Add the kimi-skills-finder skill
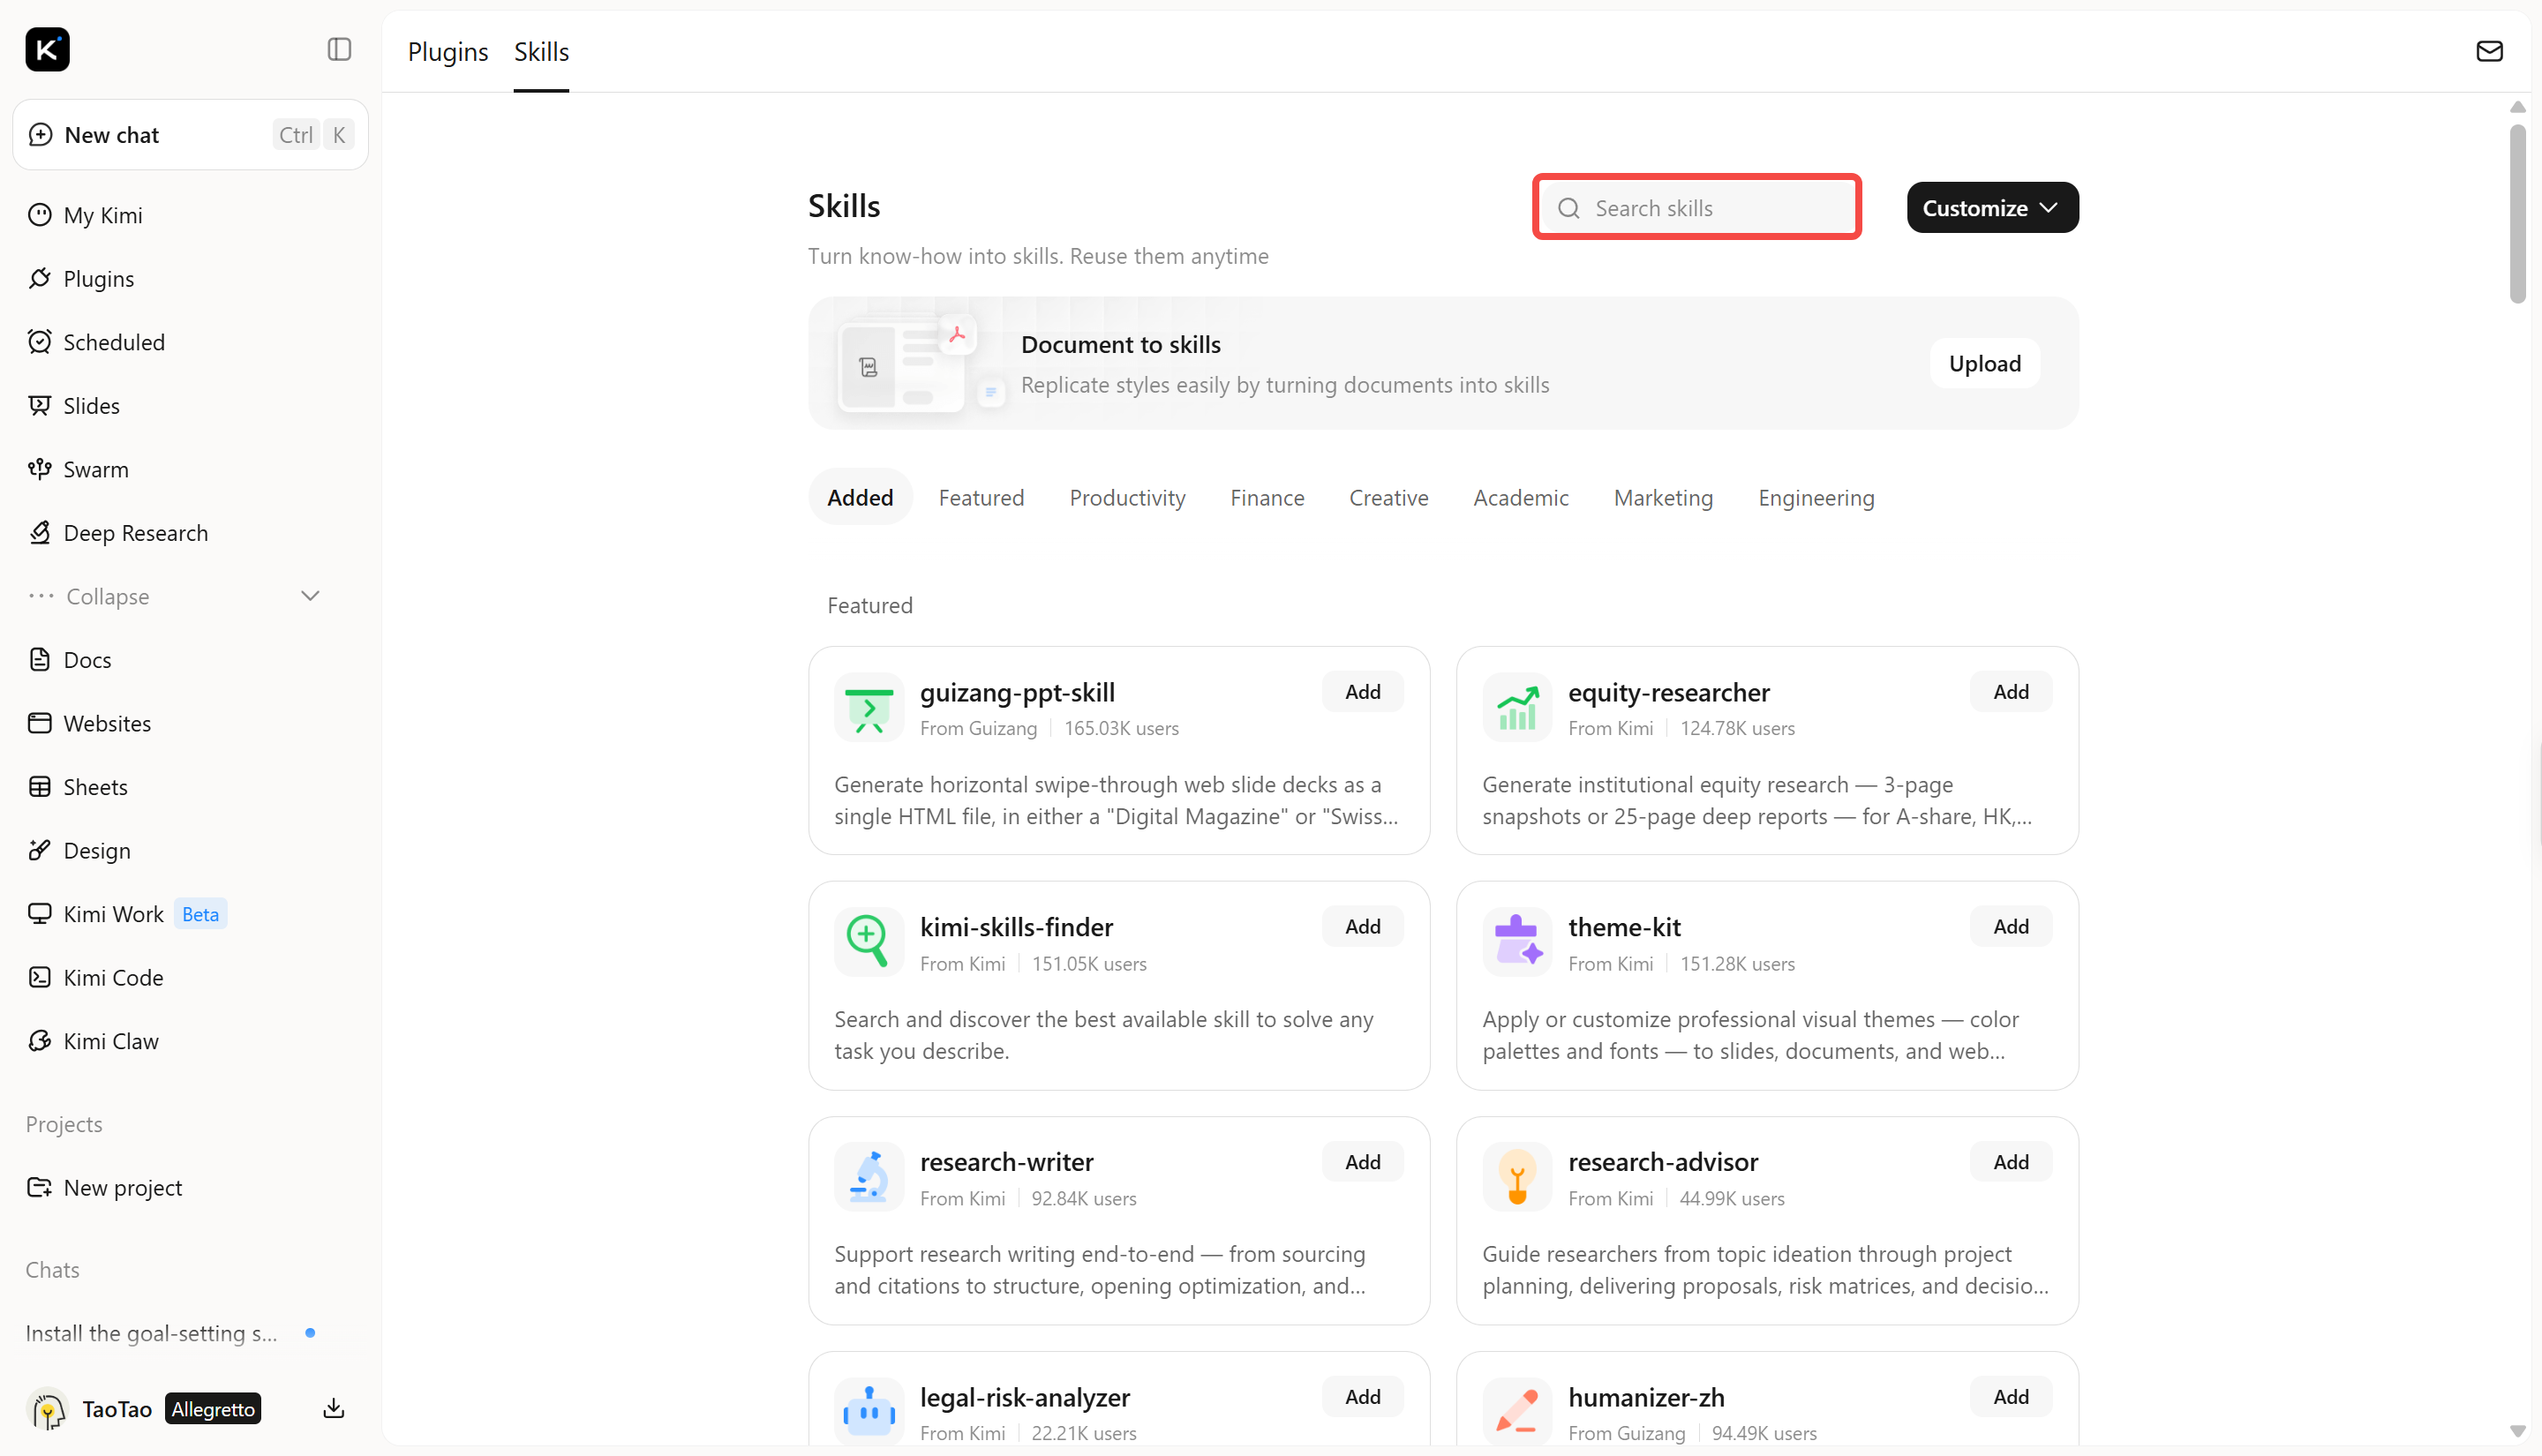Screen dimensions: 2542x1456 (1362, 927)
